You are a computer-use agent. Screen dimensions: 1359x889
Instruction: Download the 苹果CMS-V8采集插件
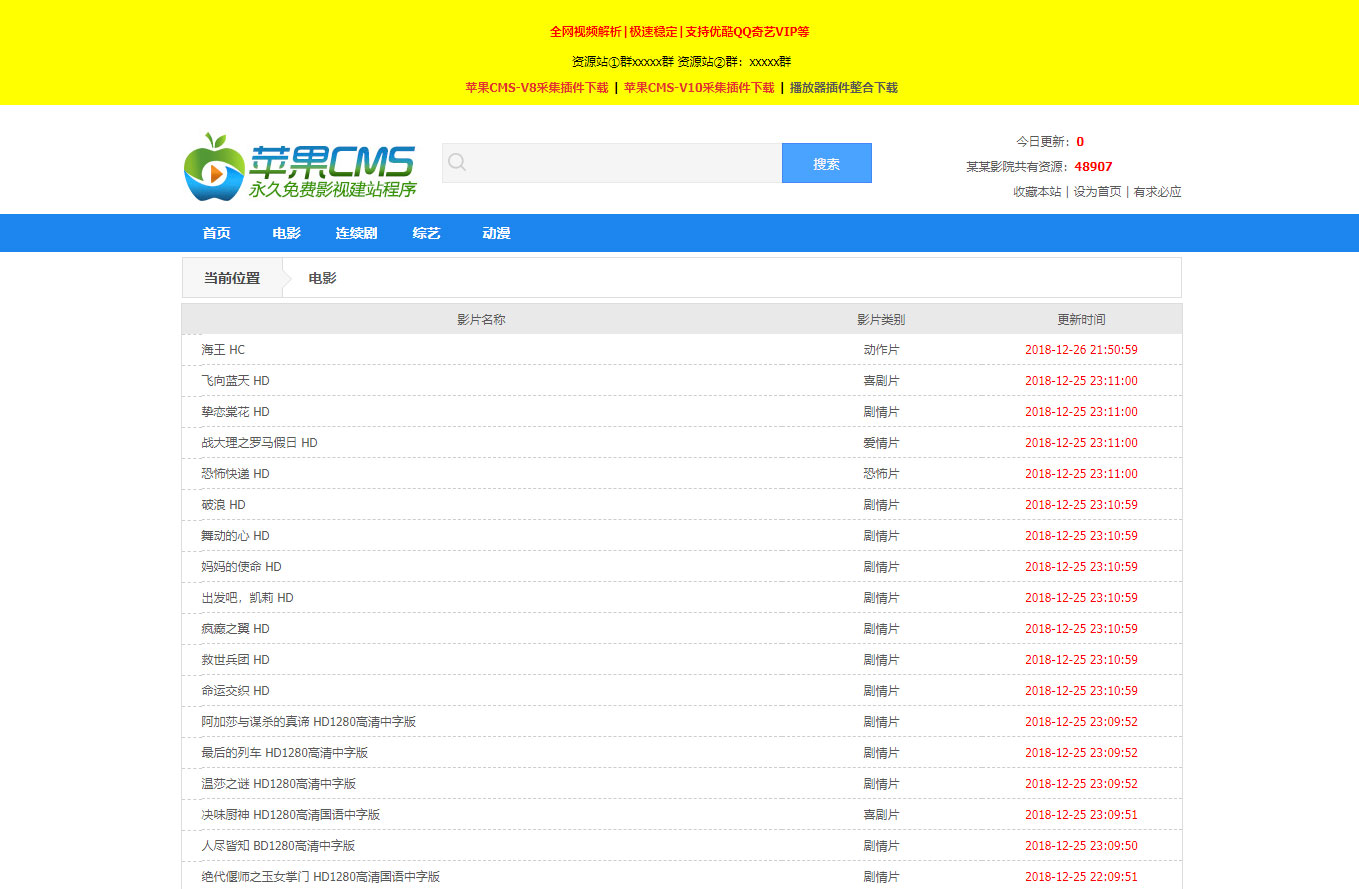click(x=535, y=88)
